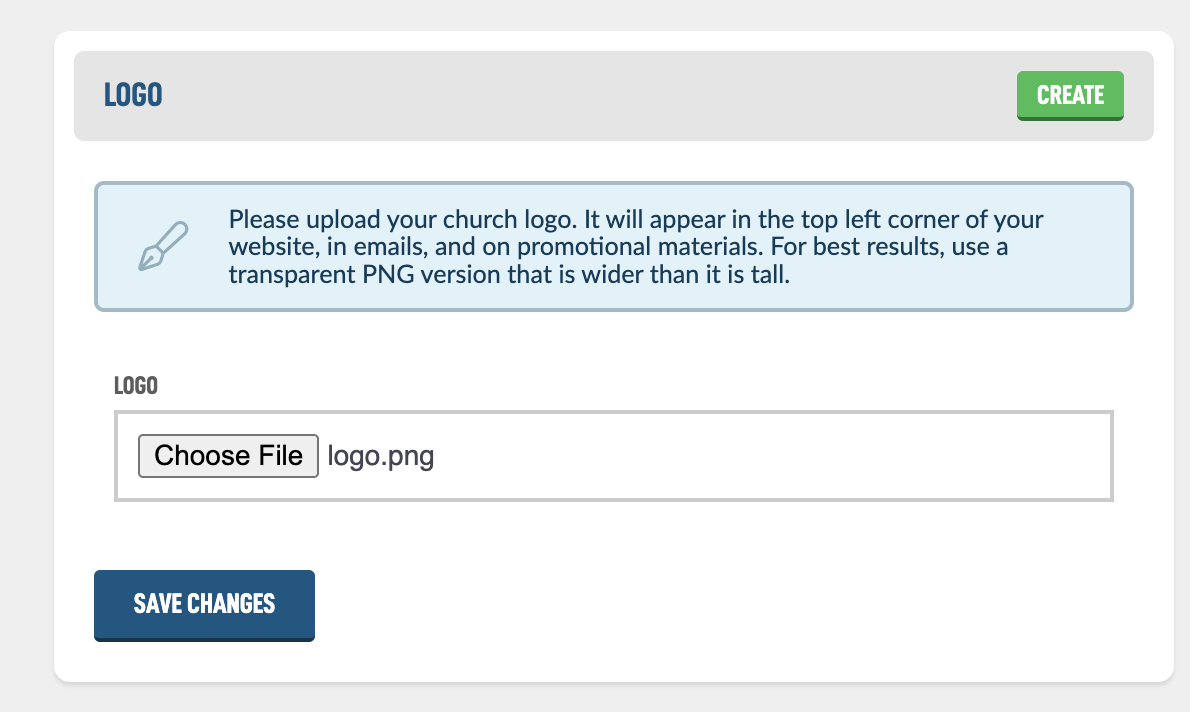This screenshot has width=1190, height=712.
Task: Click the 'transparent PNG version' text line
Action: (509, 274)
